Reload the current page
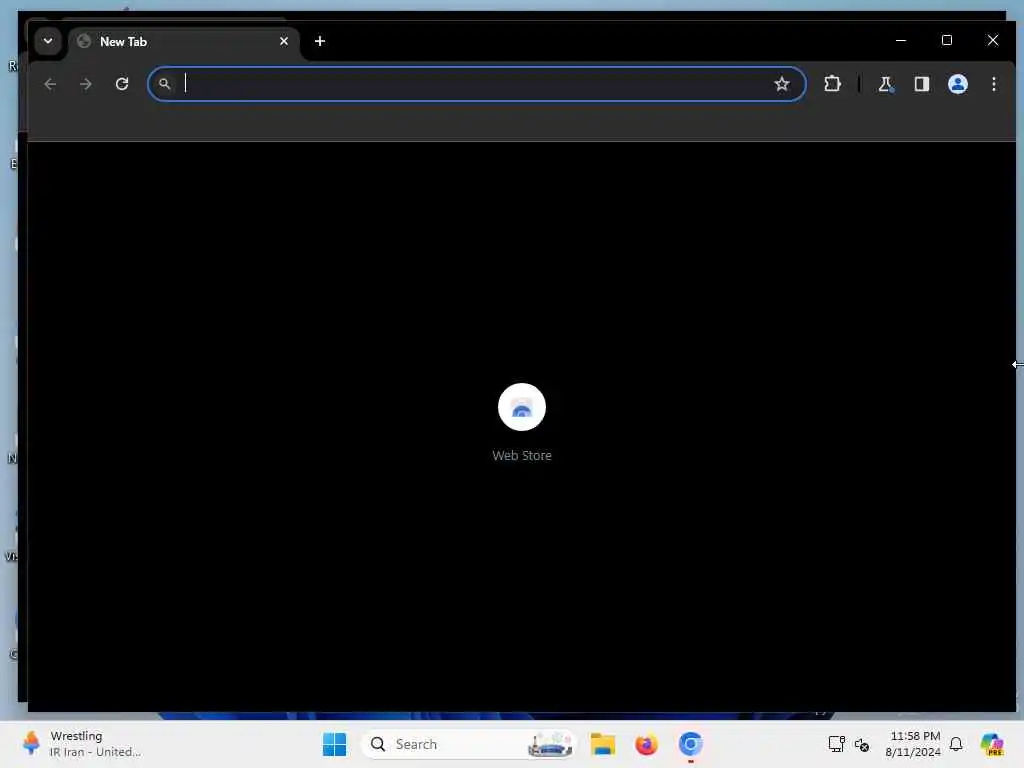This screenshot has height=768, width=1024. coord(122,84)
